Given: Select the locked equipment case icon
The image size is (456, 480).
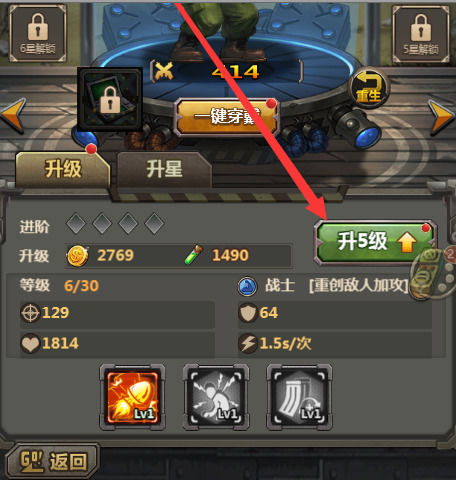Looking at the screenshot, I should click(110, 99).
